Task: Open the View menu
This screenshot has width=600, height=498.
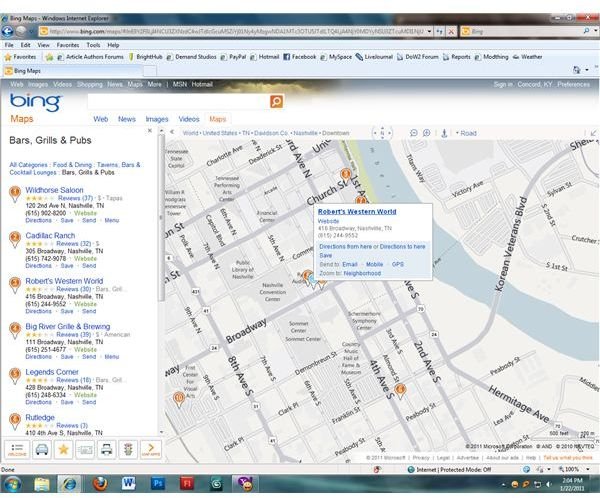Action: click(x=43, y=45)
